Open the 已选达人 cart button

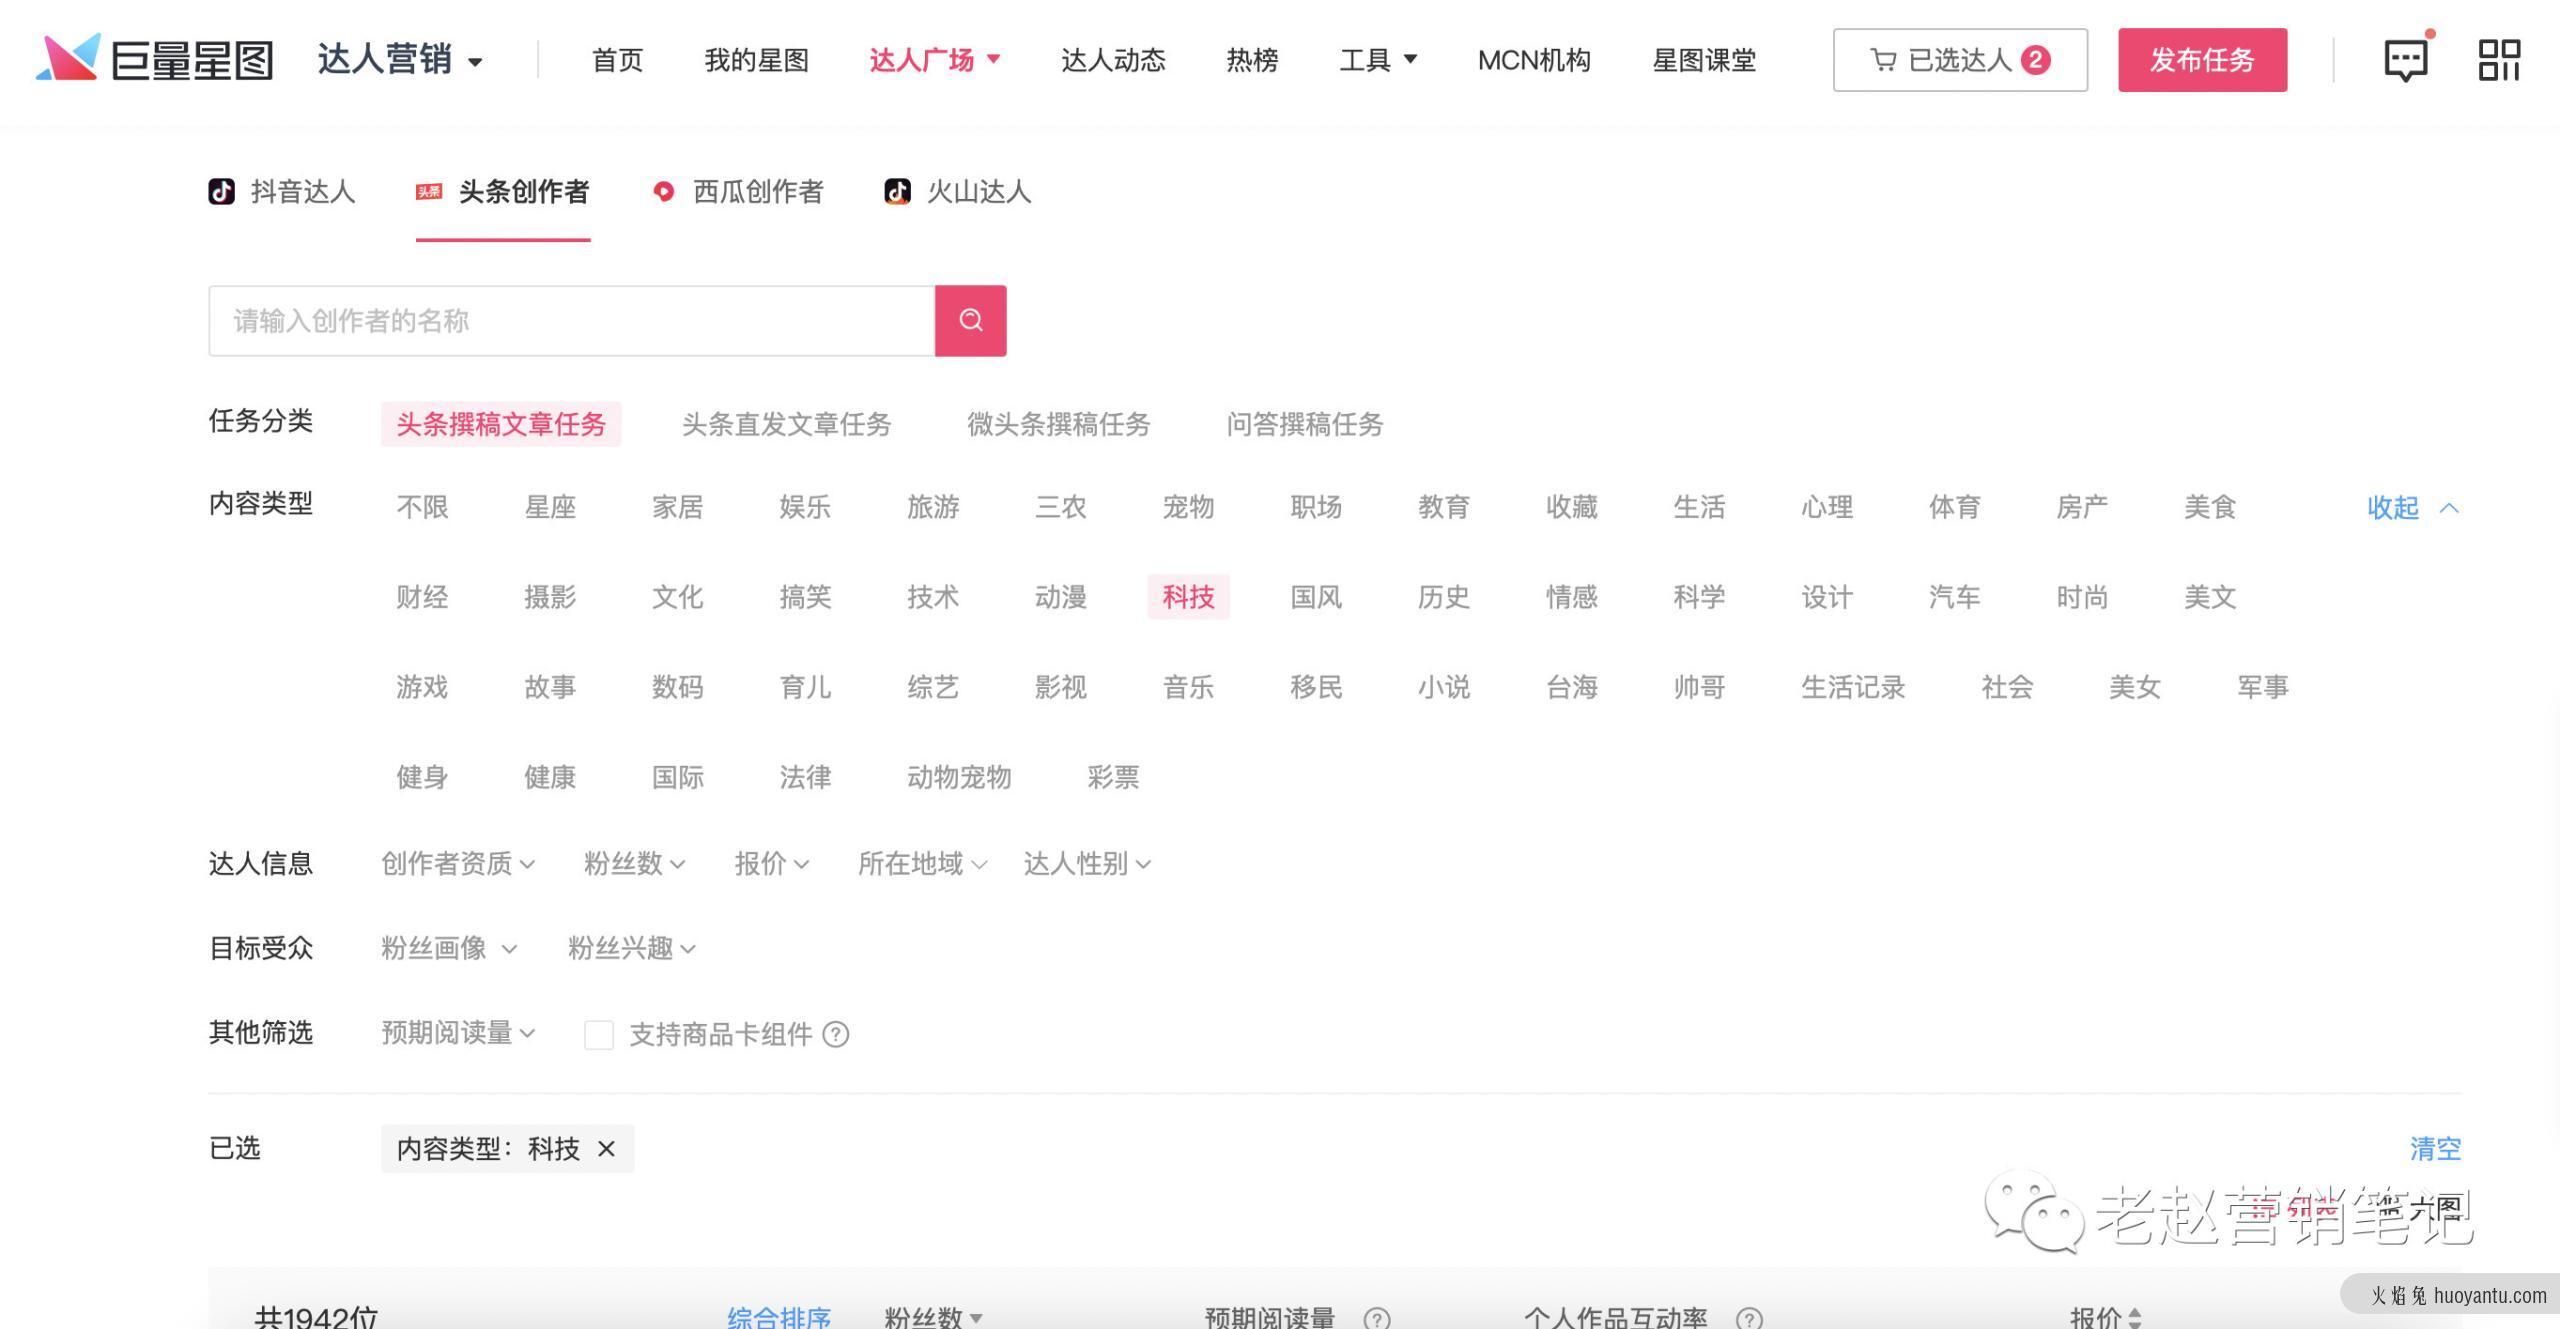[1960, 60]
